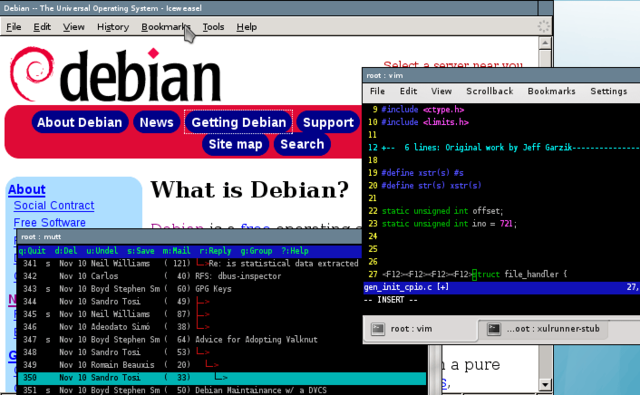This screenshot has height=395, width=640.
Task: Click the 'What is Debian?' heading
Action: tap(250, 190)
